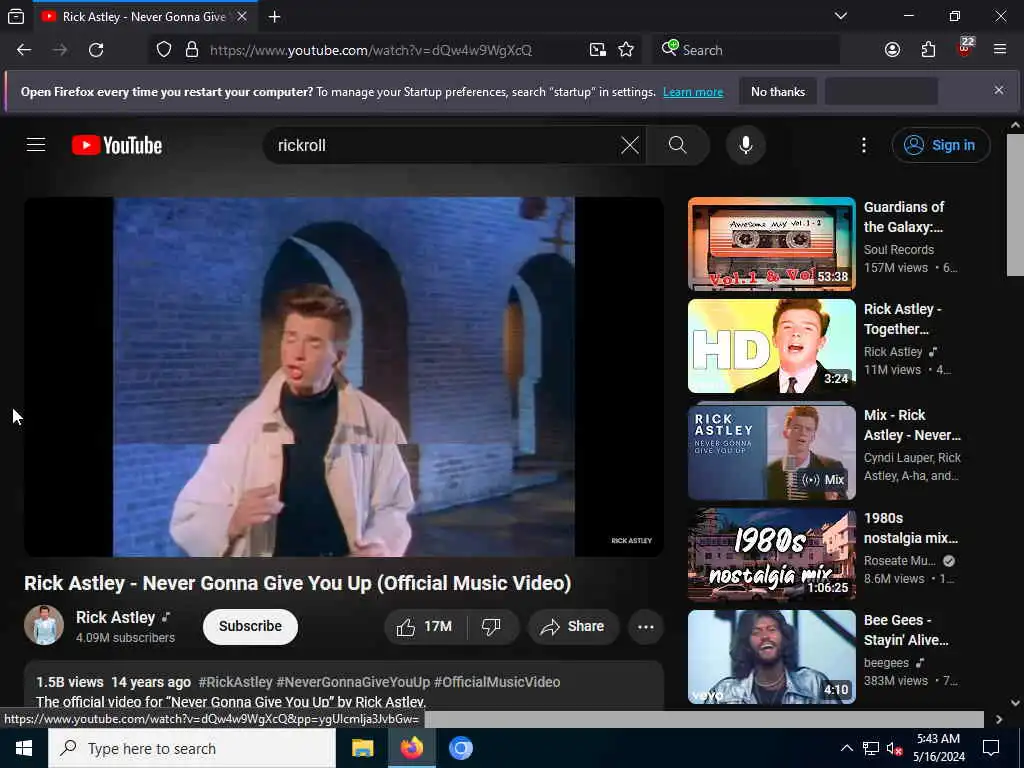The height and width of the screenshot is (768, 1024).
Task: Open a new browser tab
Action: pyautogui.click(x=274, y=16)
